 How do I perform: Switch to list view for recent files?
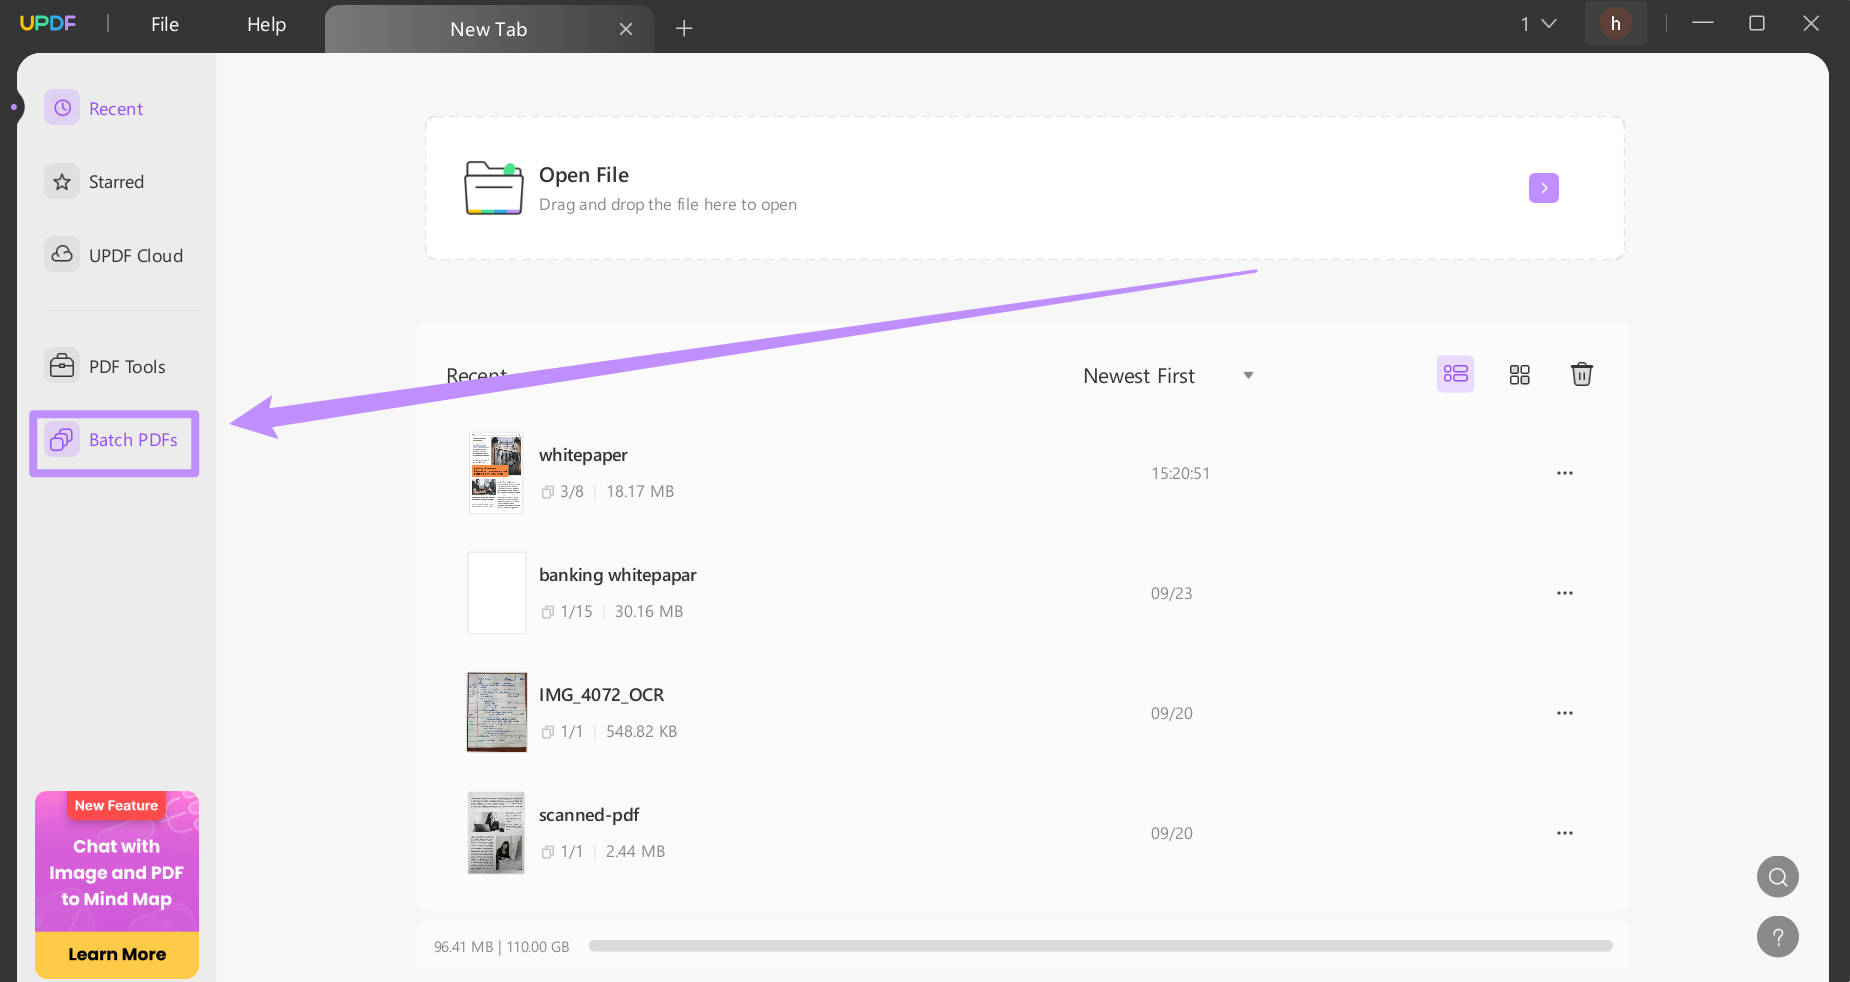click(x=1455, y=374)
